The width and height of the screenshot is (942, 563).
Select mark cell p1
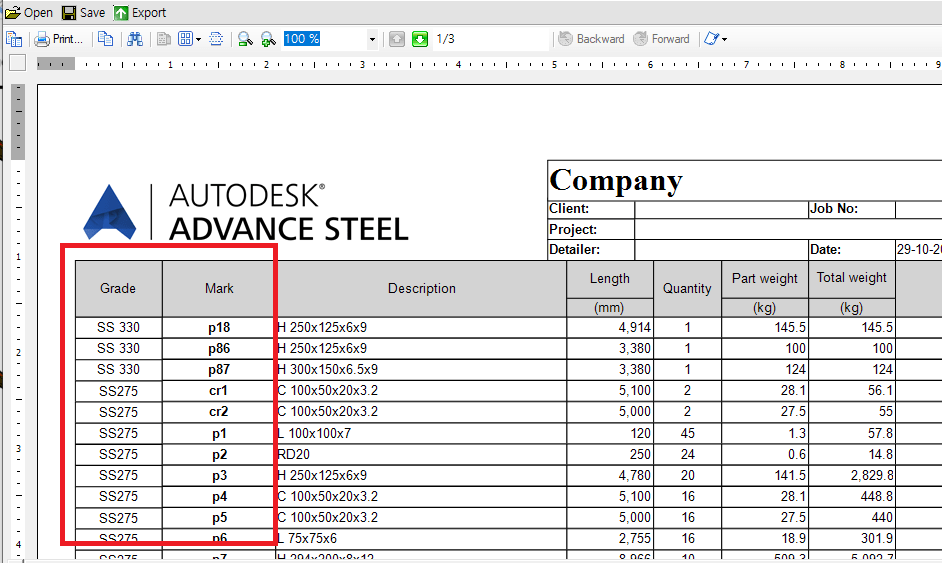(x=219, y=433)
